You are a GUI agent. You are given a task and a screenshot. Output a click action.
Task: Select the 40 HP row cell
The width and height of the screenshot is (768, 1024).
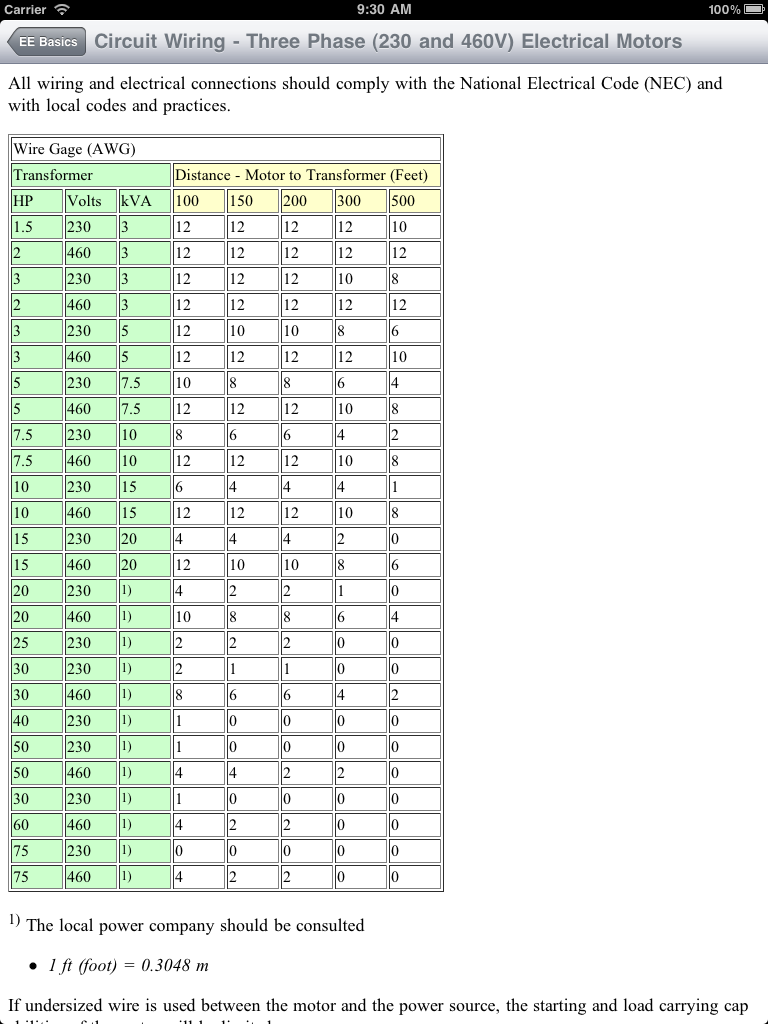point(37,721)
